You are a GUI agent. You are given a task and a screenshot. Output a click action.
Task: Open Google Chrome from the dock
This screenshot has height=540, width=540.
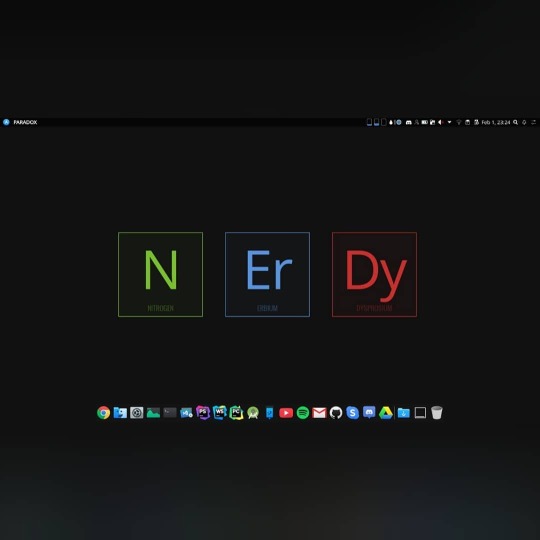[x=103, y=413]
